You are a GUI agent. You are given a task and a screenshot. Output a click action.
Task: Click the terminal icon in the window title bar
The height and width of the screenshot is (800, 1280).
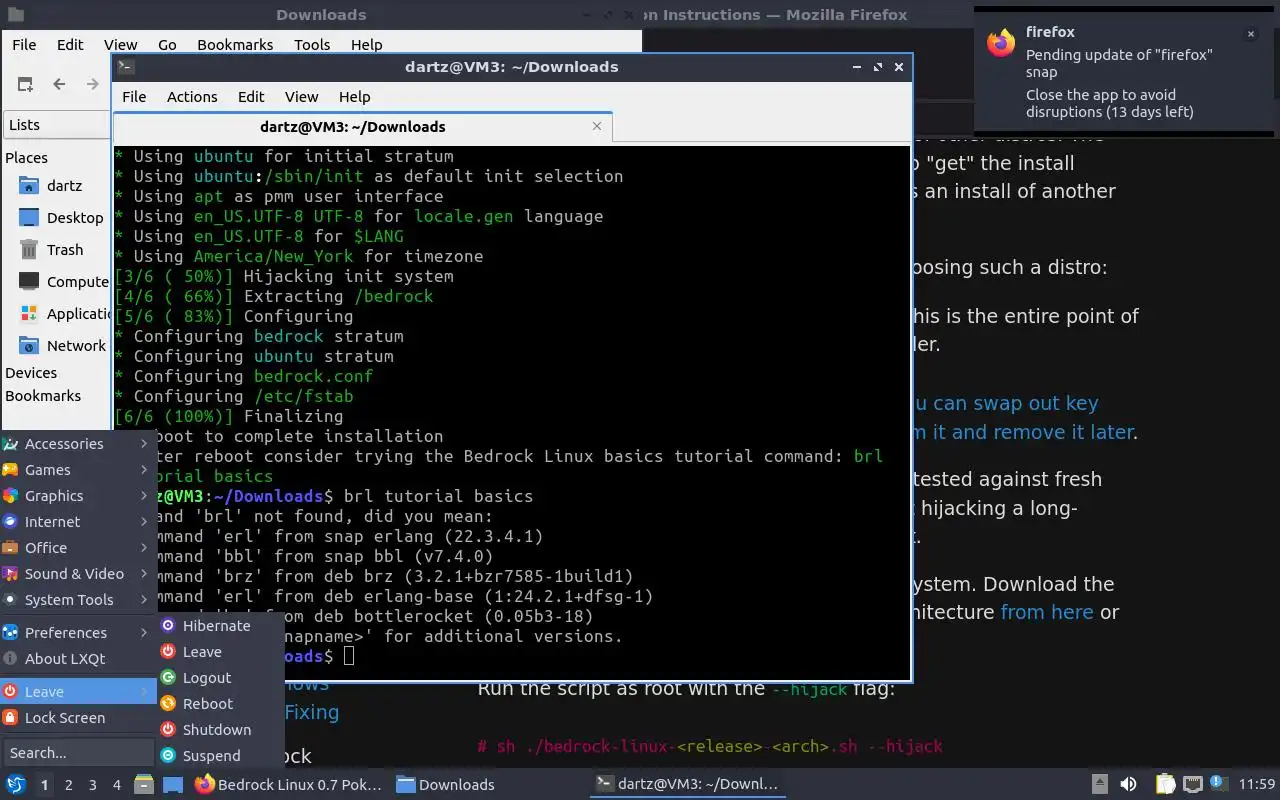(125, 67)
